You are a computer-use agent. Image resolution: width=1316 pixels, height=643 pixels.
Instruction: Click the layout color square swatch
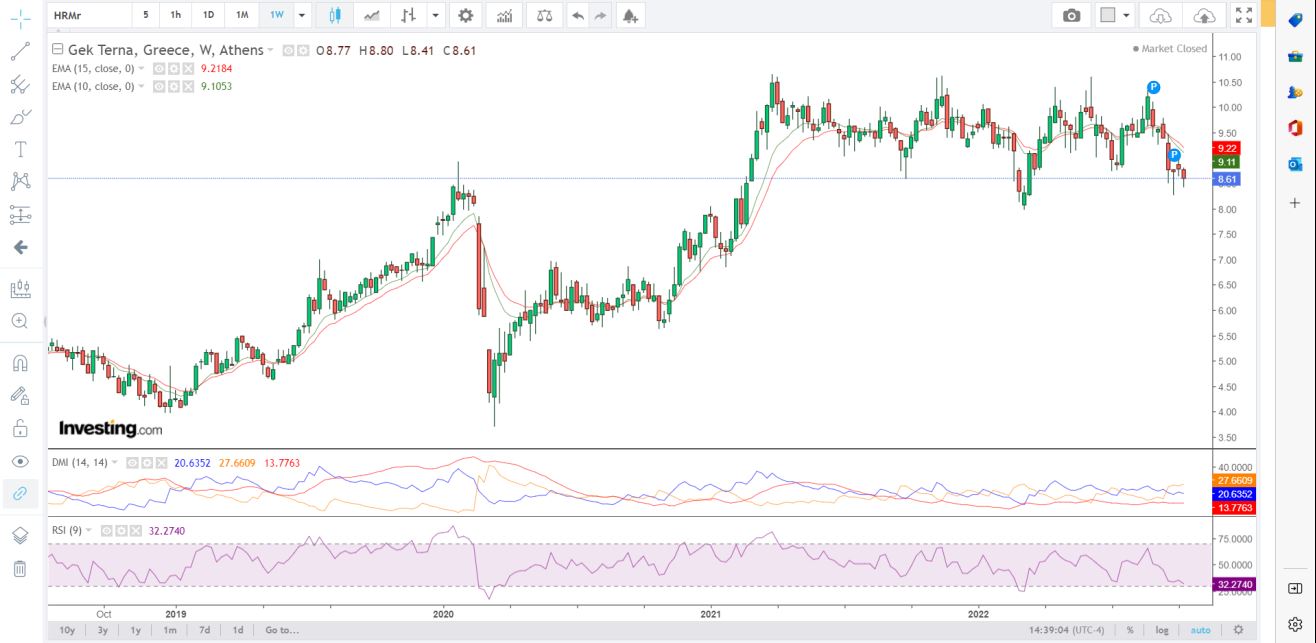pos(1107,15)
